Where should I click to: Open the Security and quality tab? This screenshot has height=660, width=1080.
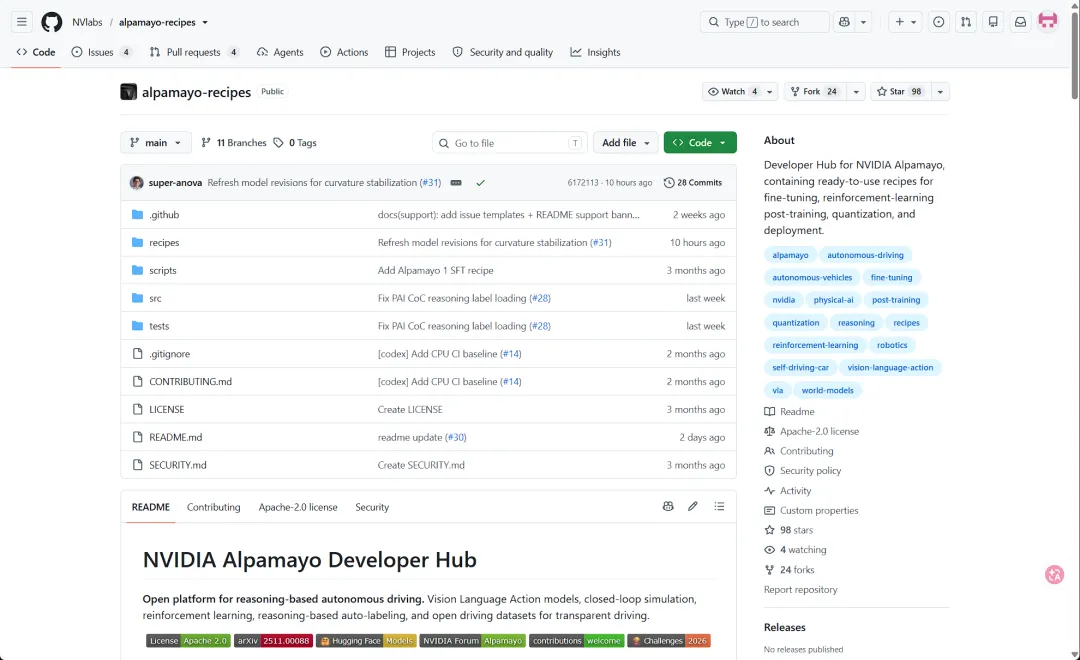click(503, 52)
